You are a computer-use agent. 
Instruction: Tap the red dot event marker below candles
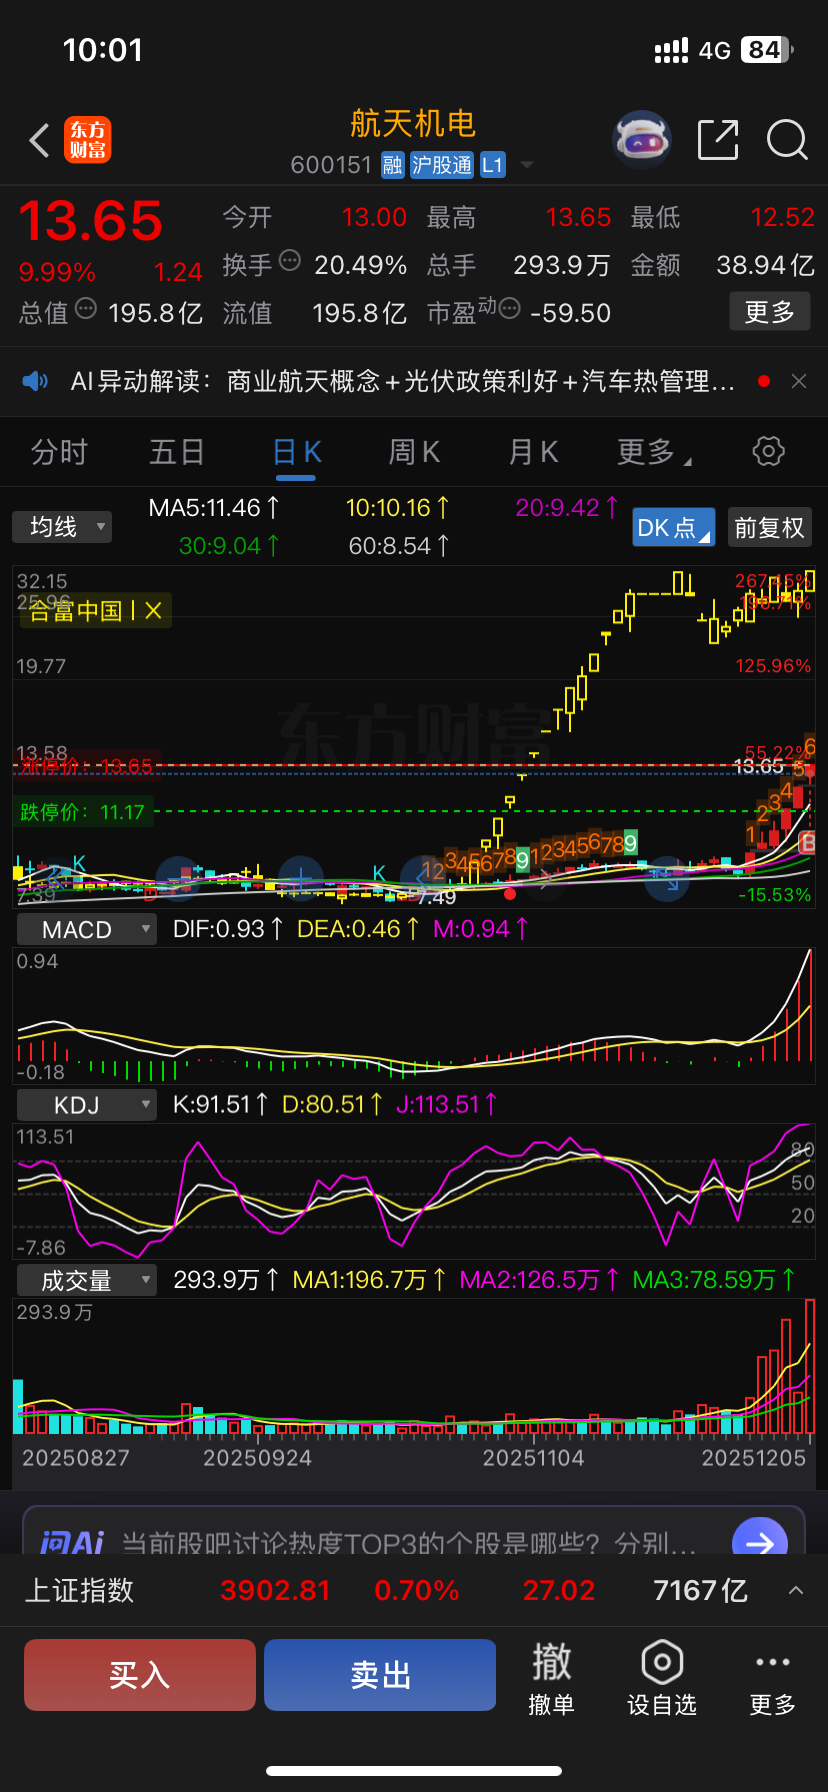pyautogui.click(x=510, y=894)
